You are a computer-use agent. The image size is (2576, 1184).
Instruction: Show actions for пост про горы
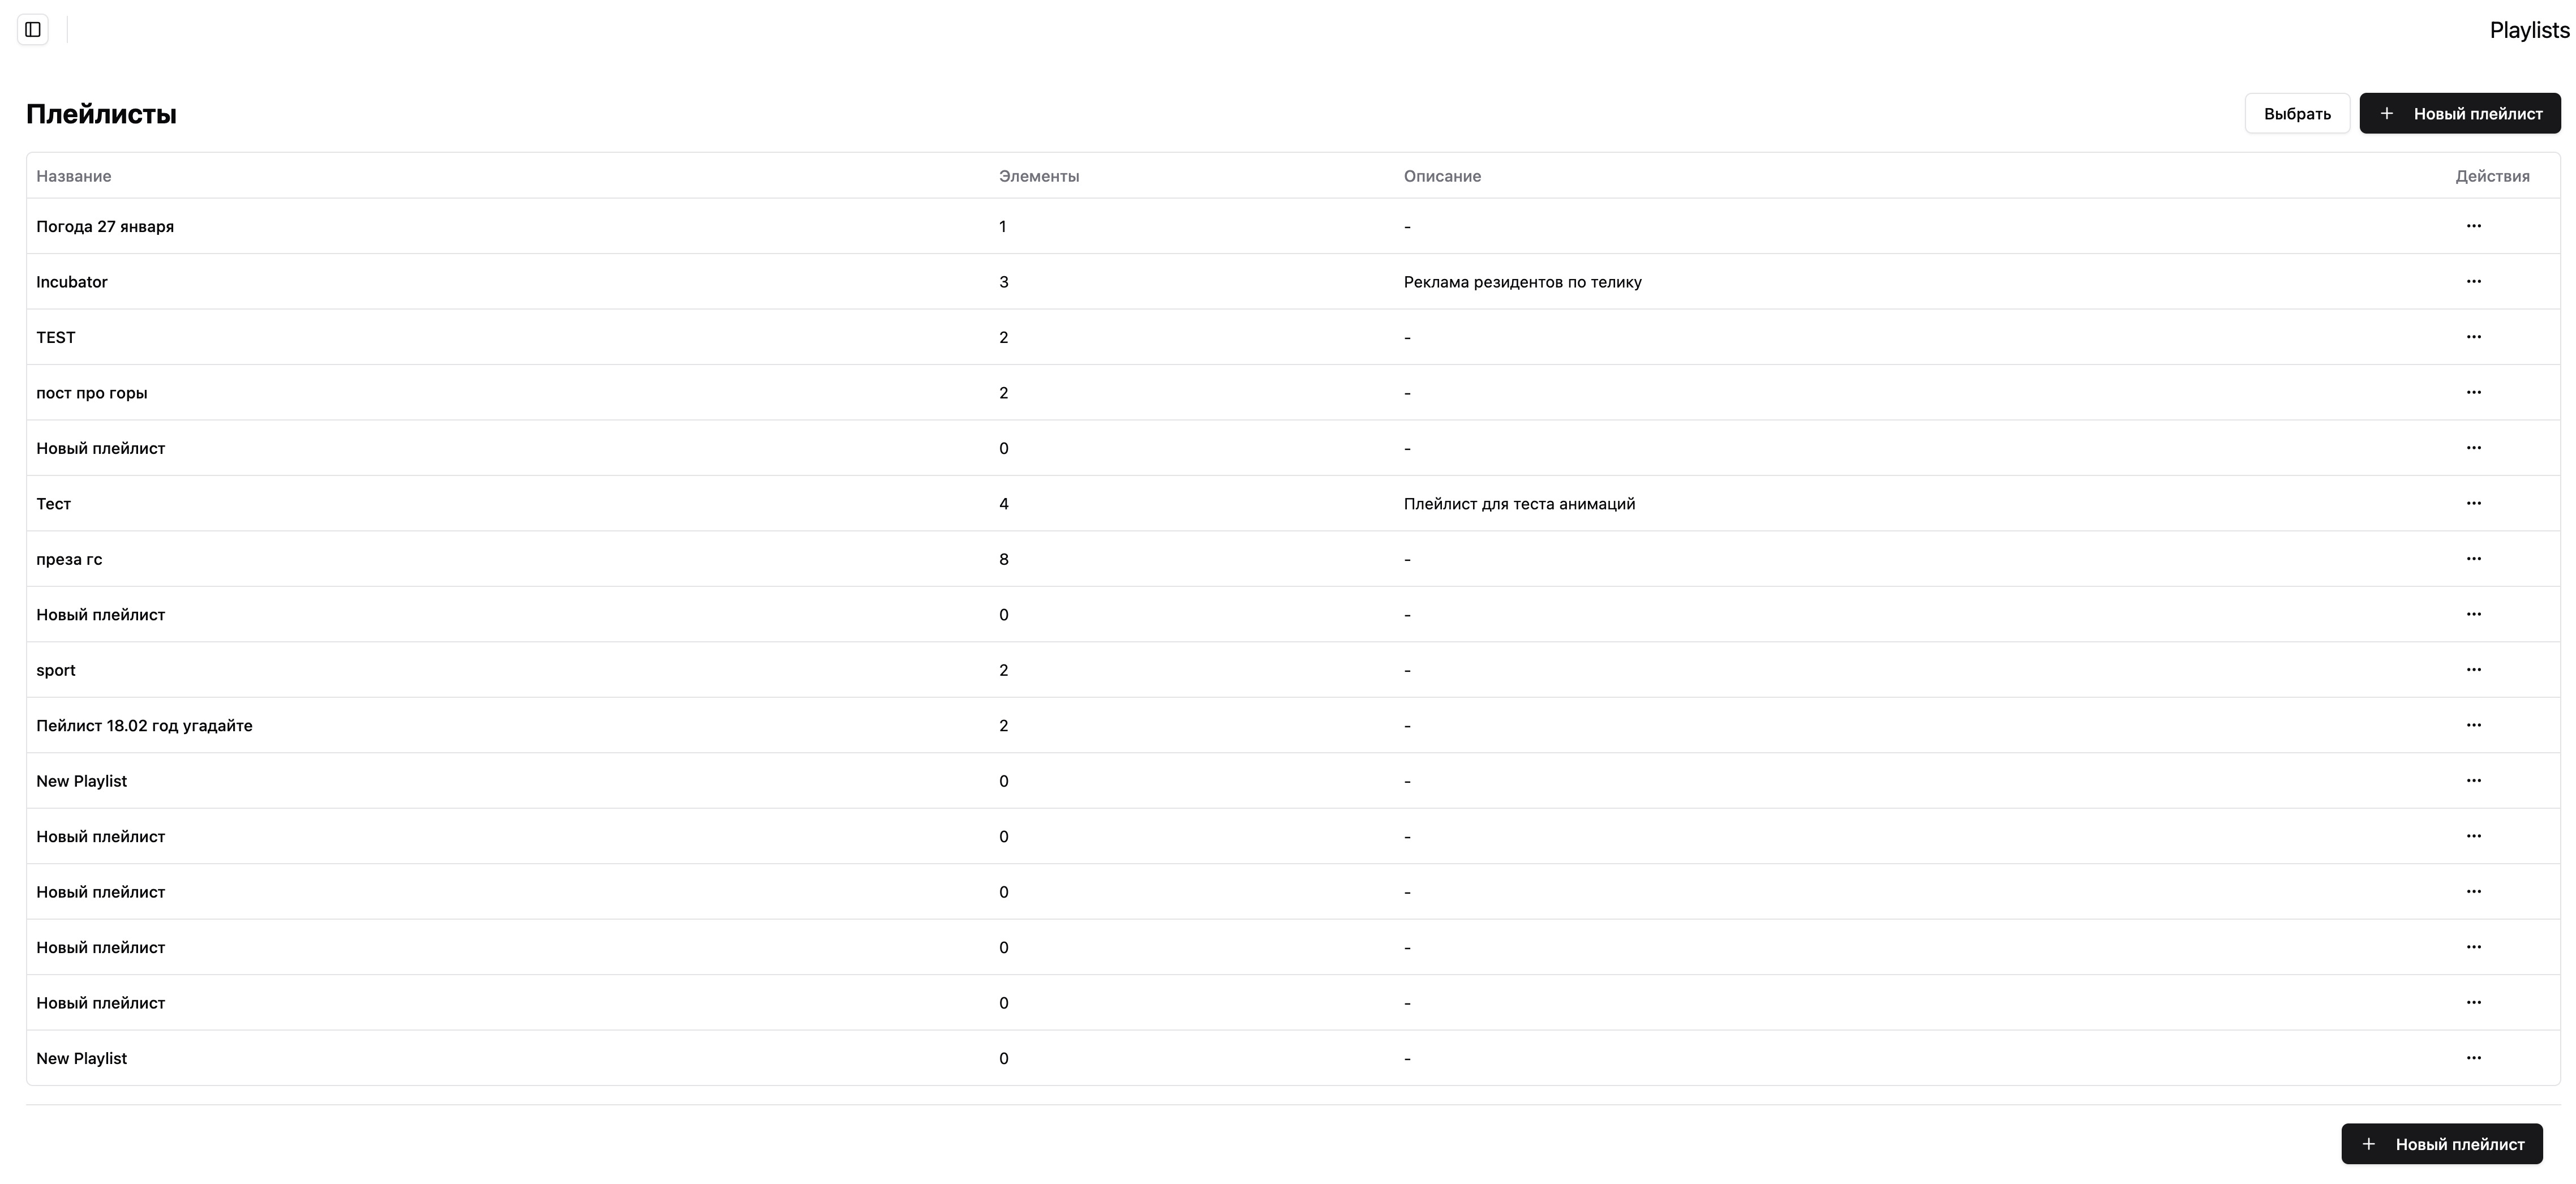(x=2473, y=392)
